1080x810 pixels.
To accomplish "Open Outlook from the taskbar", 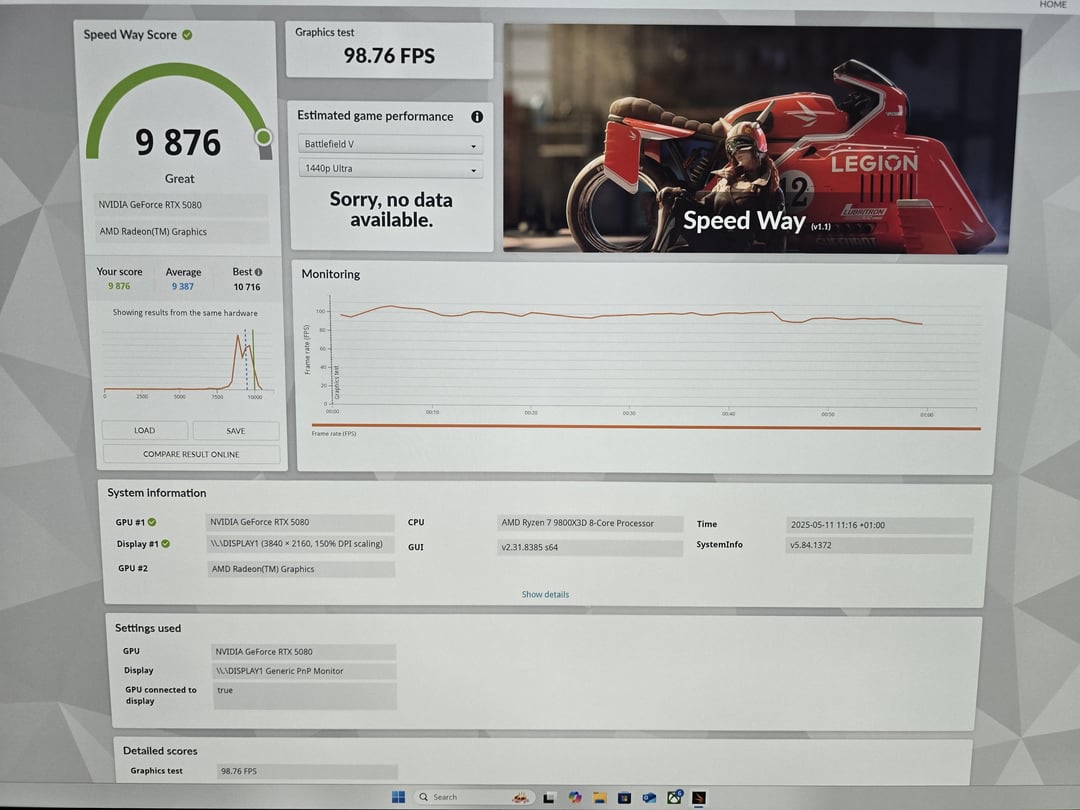I will click(649, 798).
